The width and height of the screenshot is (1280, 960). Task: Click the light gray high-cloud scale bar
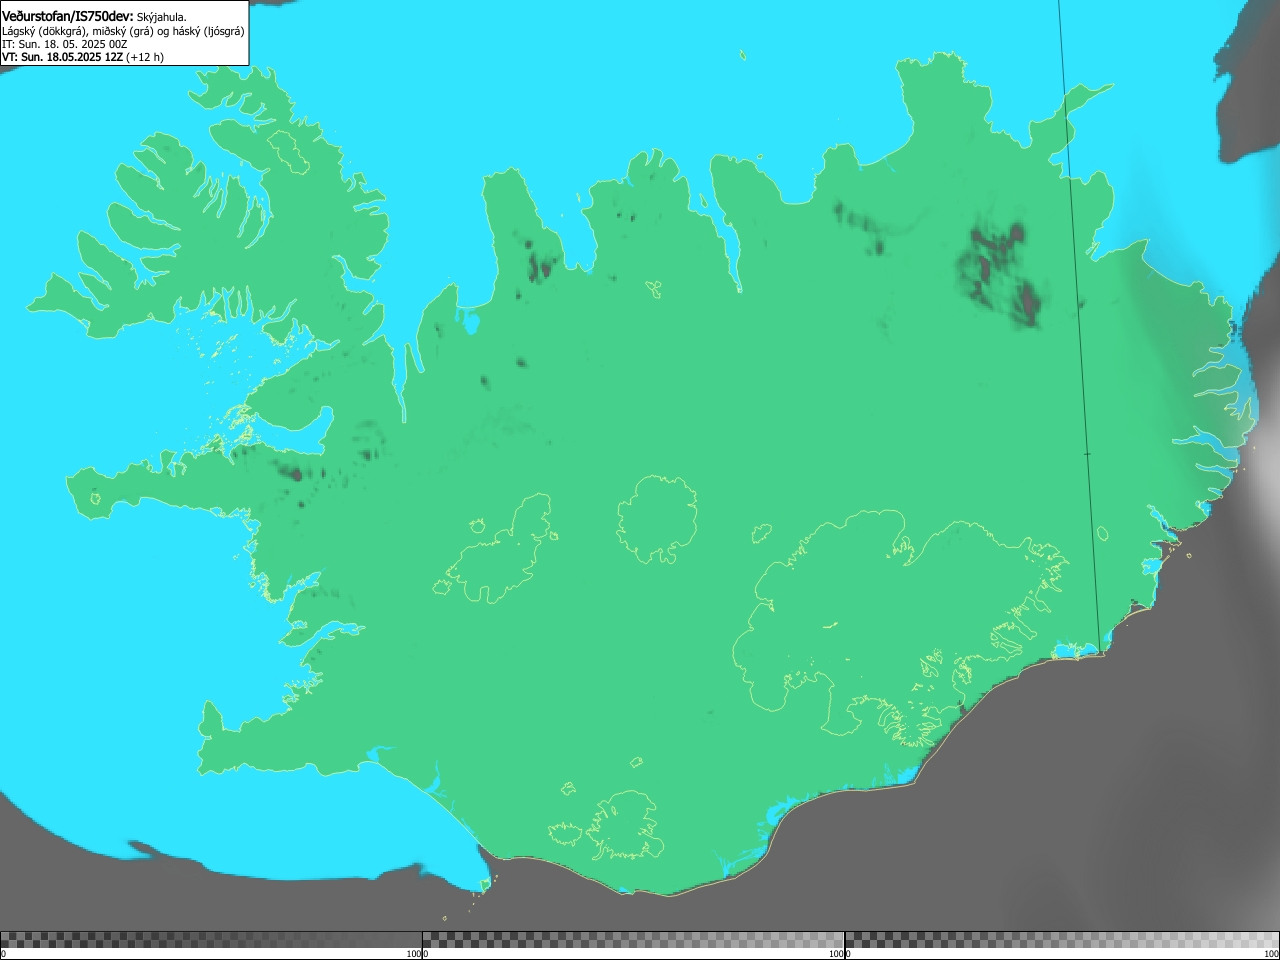1062,940
